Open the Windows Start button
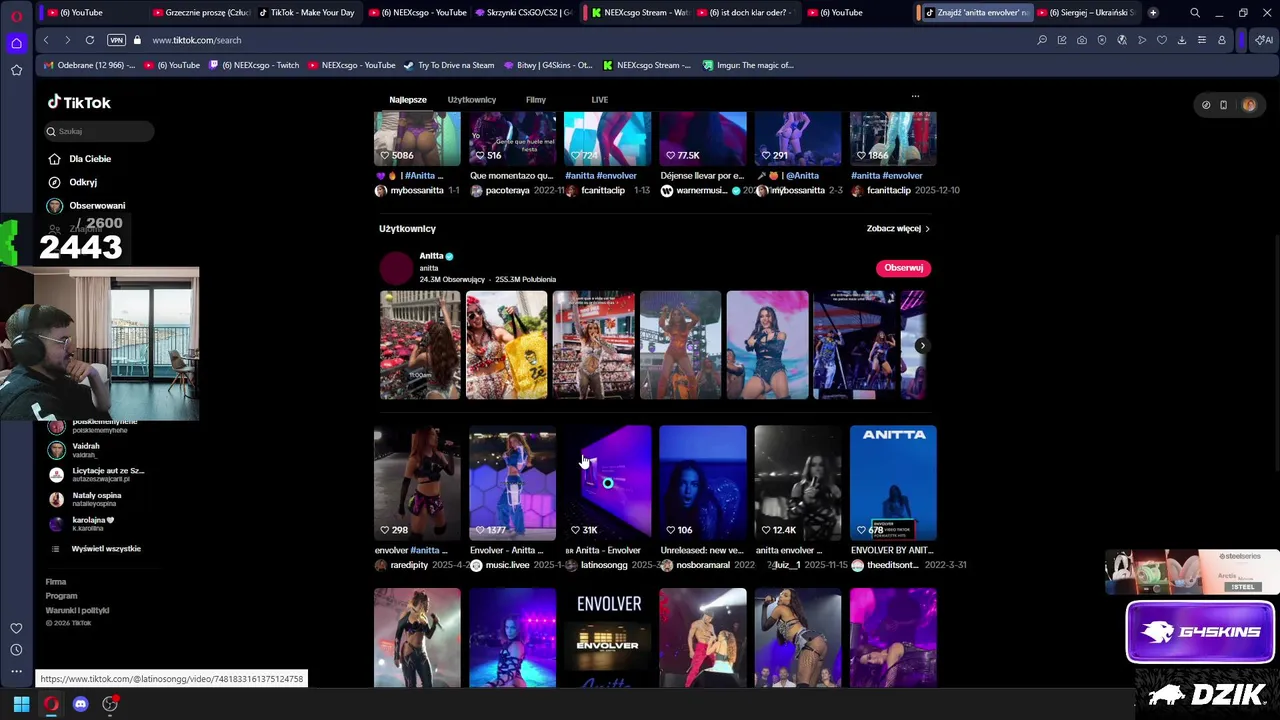This screenshot has width=1280, height=720. [21, 704]
